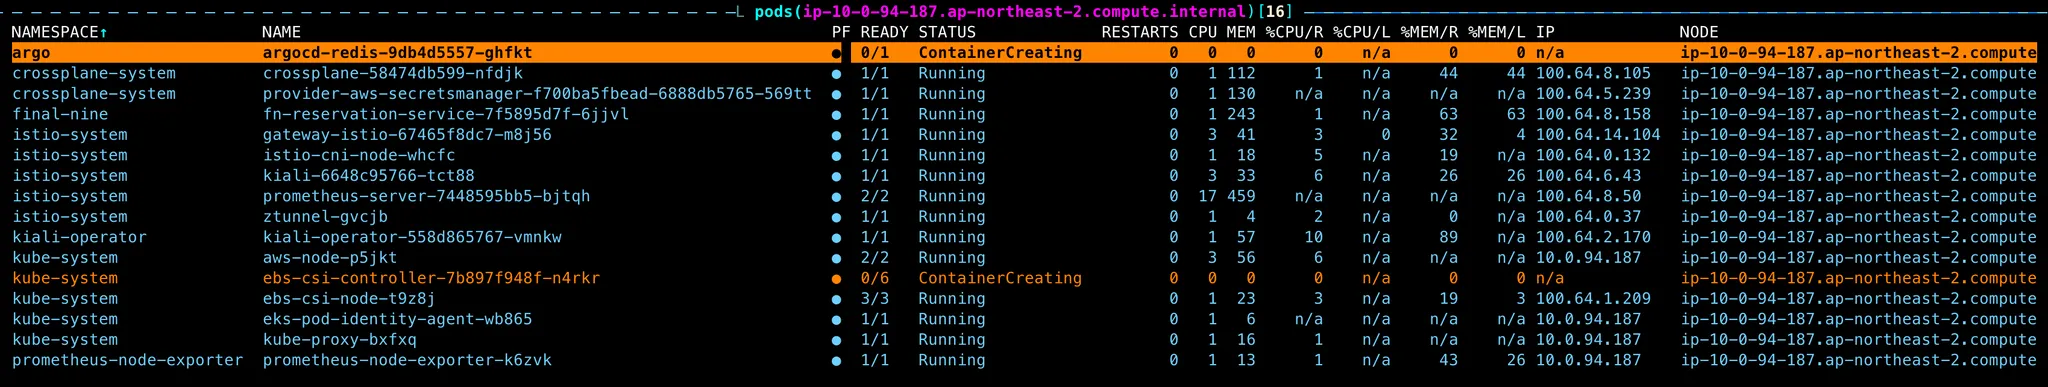Click the PF dot for ztunnel-gvcjb
The width and height of the screenshot is (2048, 387).
tap(836, 217)
